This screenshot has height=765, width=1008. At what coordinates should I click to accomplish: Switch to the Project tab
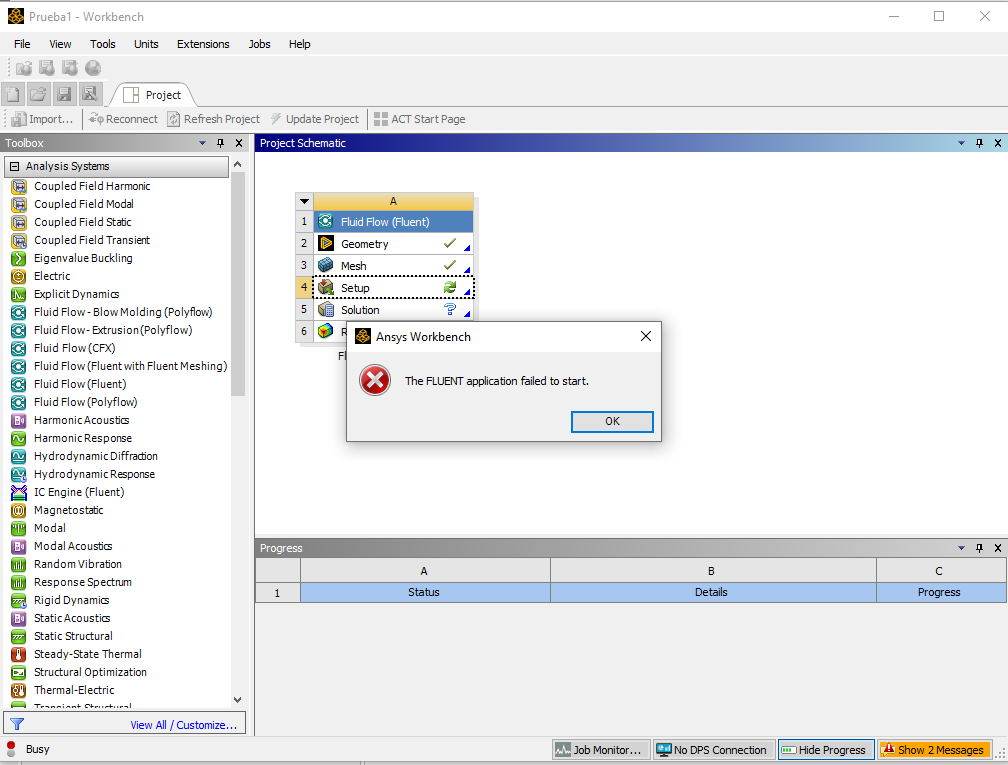[x=153, y=95]
